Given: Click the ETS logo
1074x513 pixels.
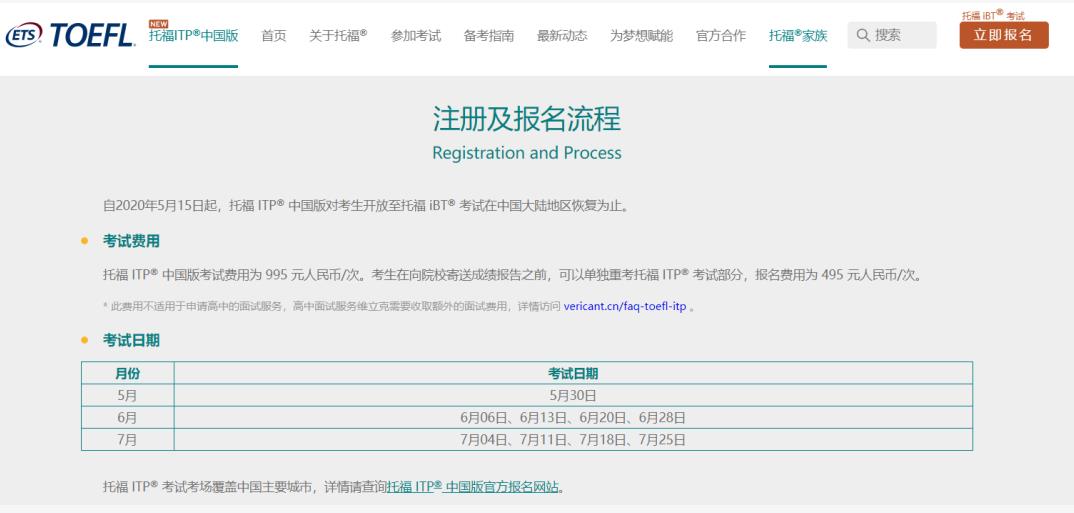Looking at the screenshot, I should tap(24, 35).
